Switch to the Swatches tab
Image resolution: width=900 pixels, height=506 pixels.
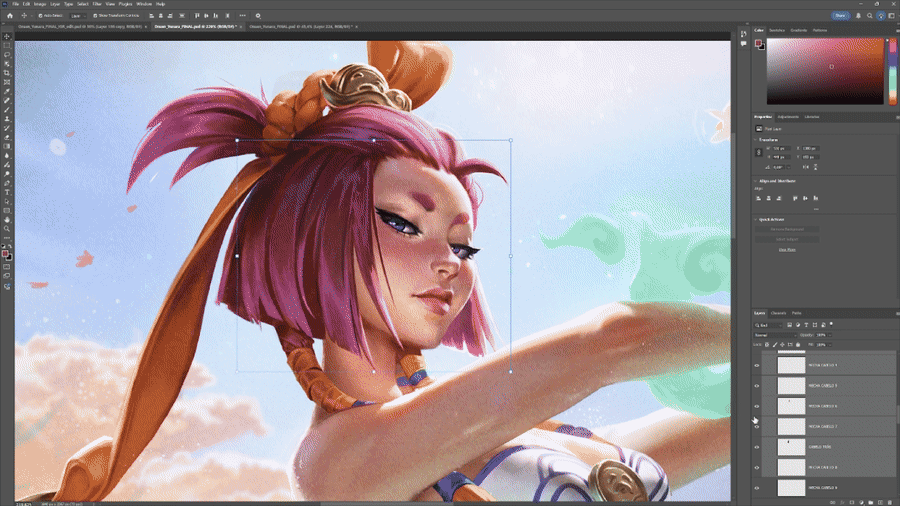pyautogui.click(x=777, y=30)
